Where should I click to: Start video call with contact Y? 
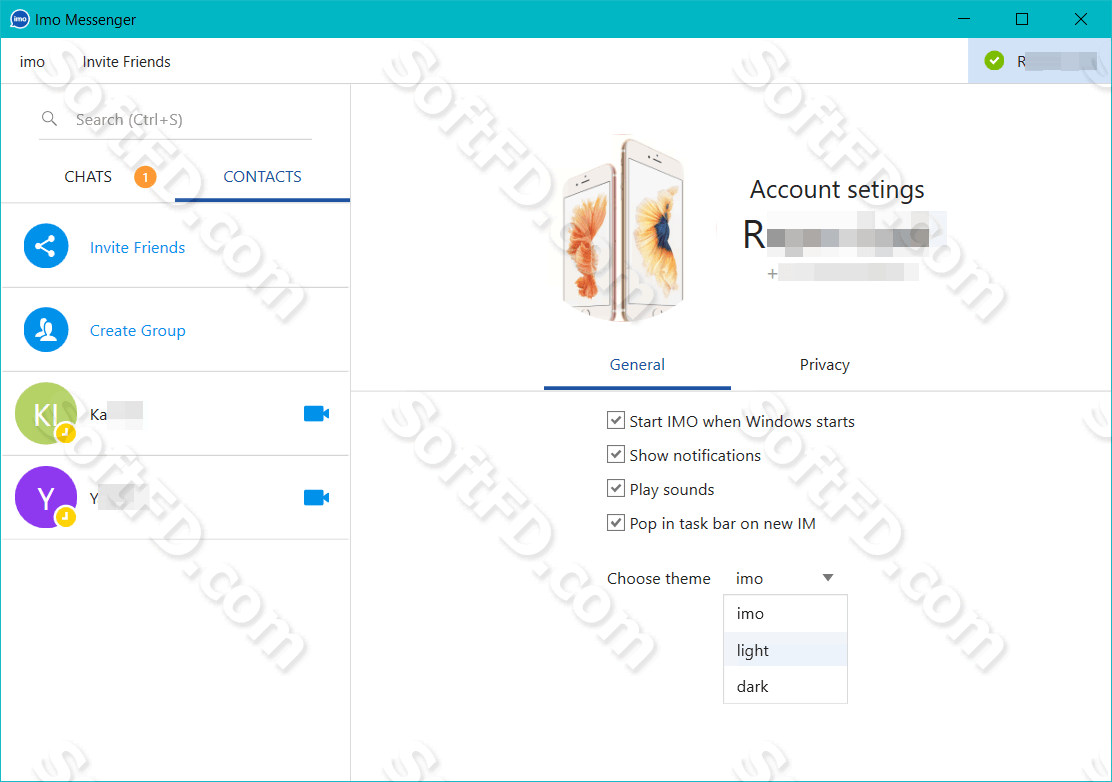click(x=316, y=497)
